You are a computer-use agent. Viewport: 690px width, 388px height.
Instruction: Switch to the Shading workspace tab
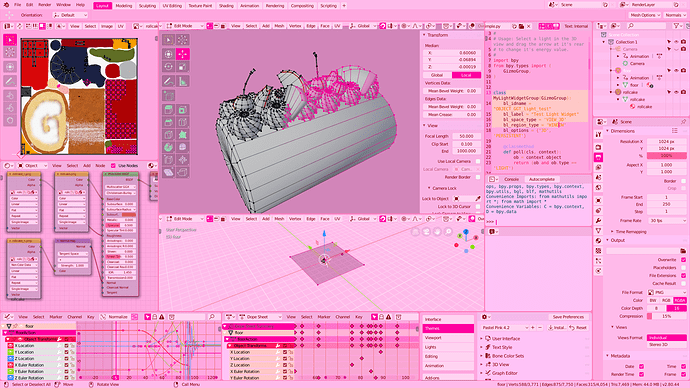pos(226,6)
